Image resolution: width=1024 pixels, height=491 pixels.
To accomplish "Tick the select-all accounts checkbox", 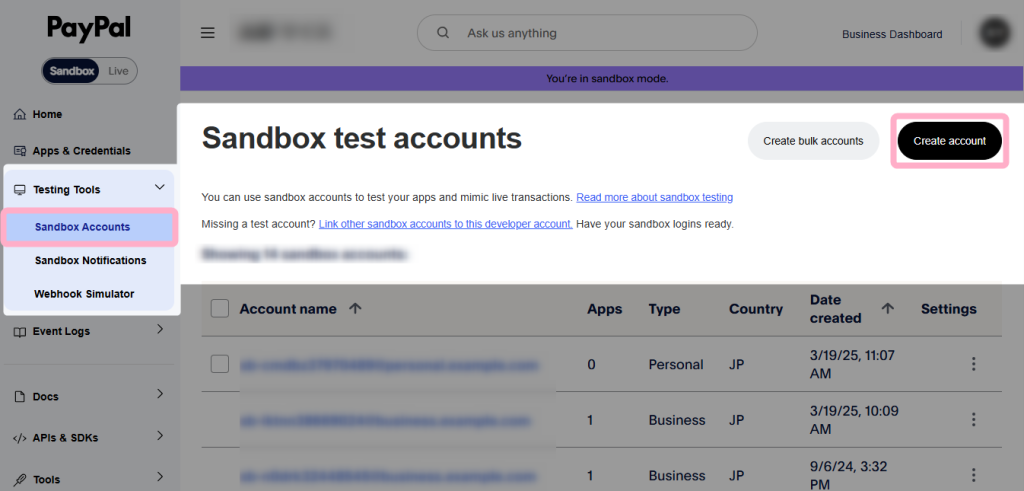I will click(x=220, y=309).
